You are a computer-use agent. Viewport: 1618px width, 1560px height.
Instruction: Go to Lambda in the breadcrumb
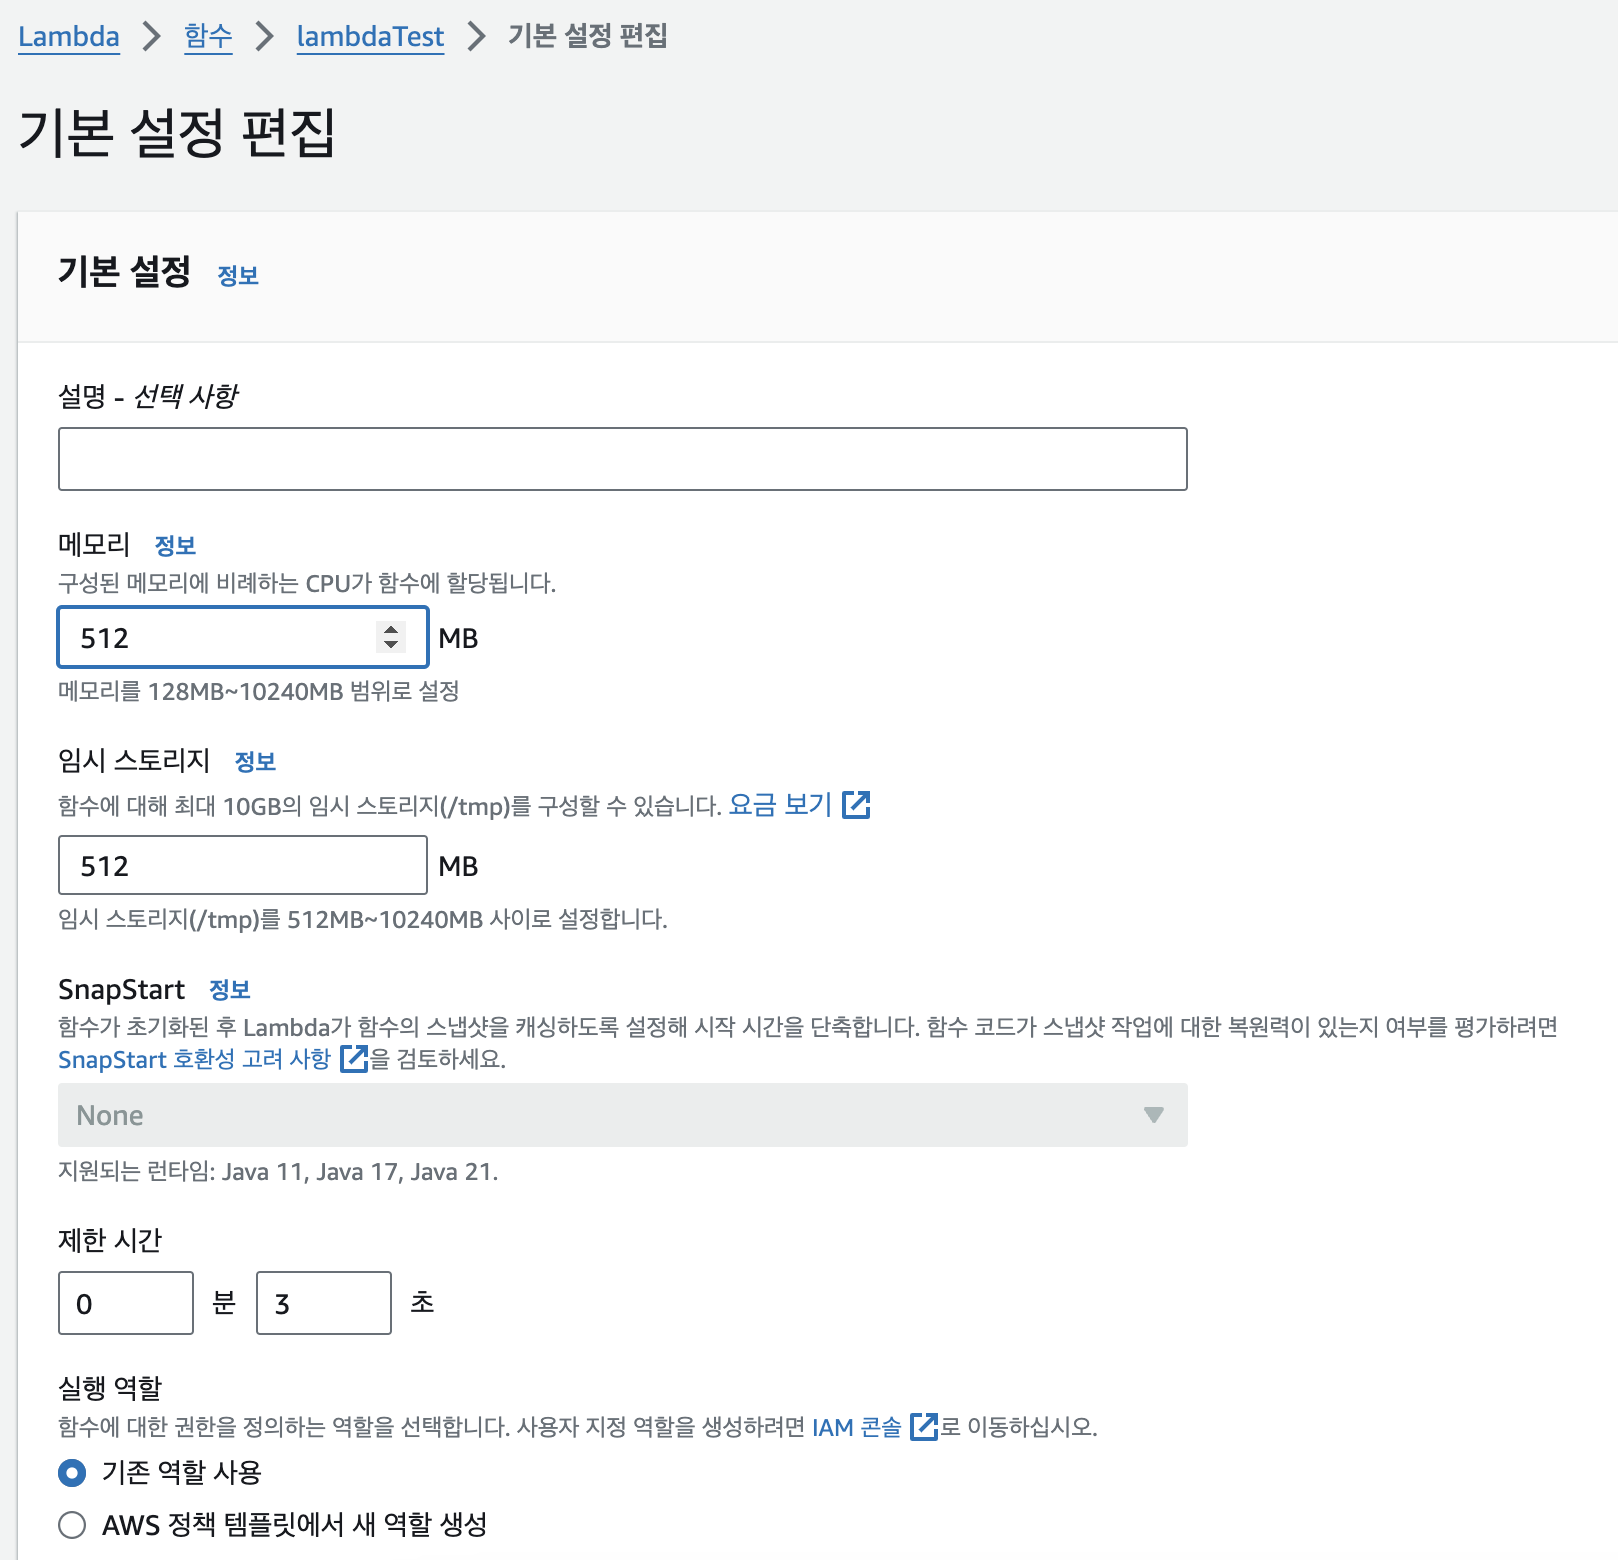(x=69, y=36)
